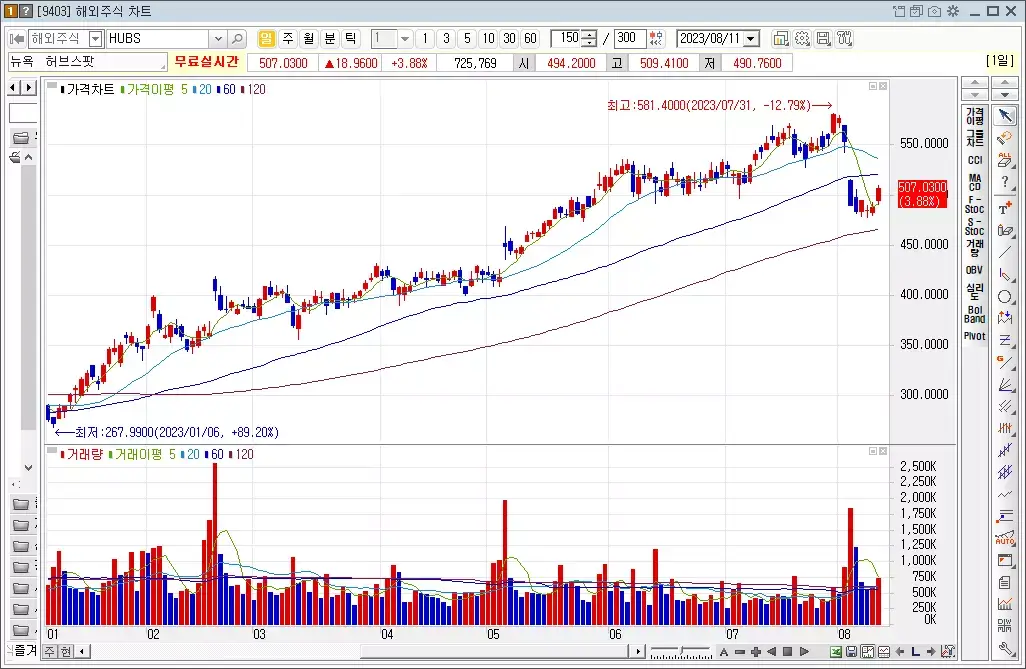
Task: Stop the chart replay
Action: pyautogui.click(x=788, y=651)
